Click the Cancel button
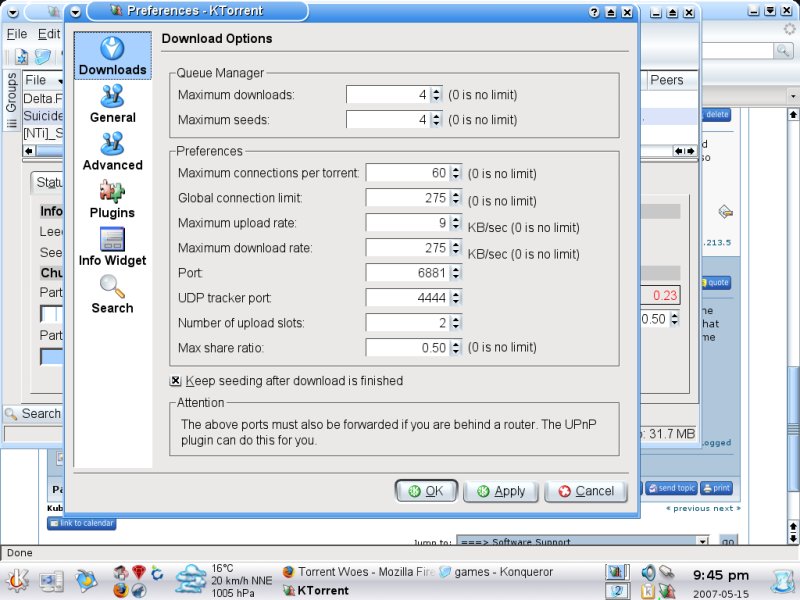Viewport: 800px width, 600px height. click(x=586, y=491)
